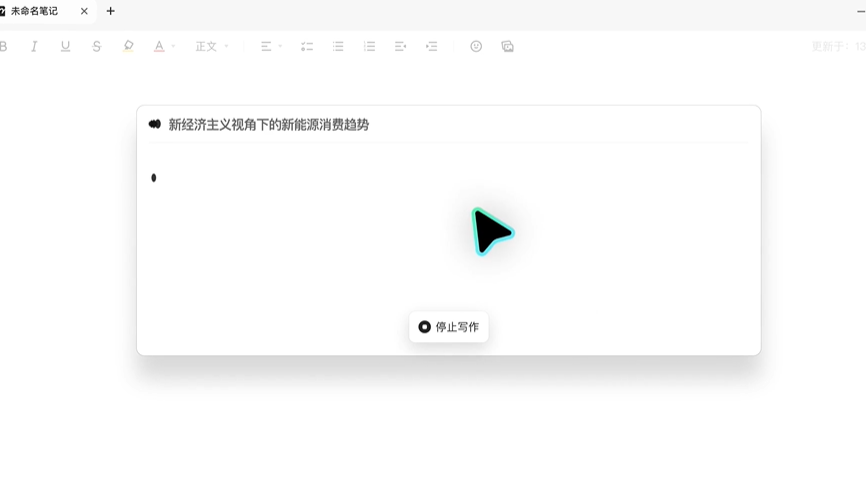Toggle underline formatting
This screenshot has height=490, width=866.
[65, 46]
